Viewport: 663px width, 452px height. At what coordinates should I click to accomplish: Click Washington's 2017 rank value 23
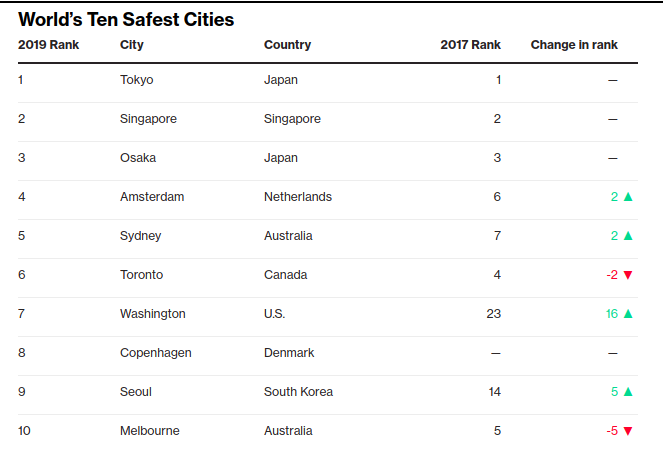coord(493,314)
